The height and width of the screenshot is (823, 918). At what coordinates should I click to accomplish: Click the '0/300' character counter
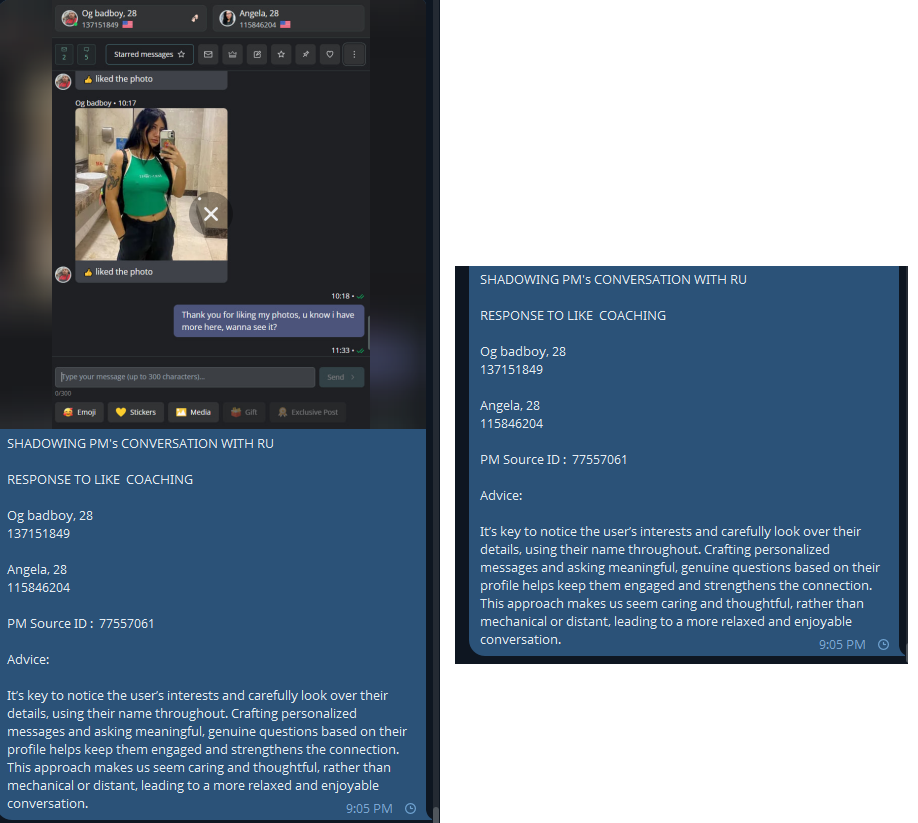[63, 393]
